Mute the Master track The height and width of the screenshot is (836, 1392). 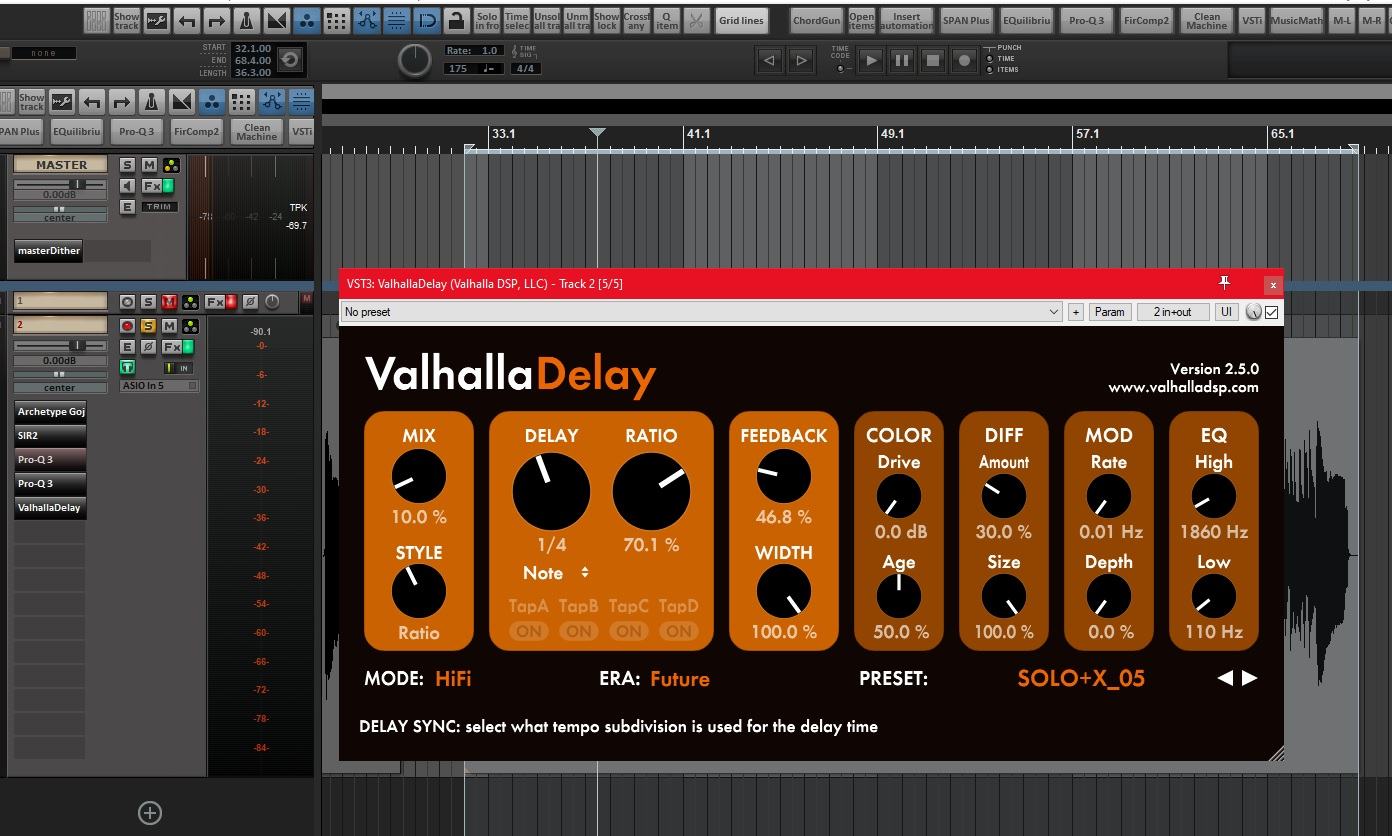[x=148, y=165]
